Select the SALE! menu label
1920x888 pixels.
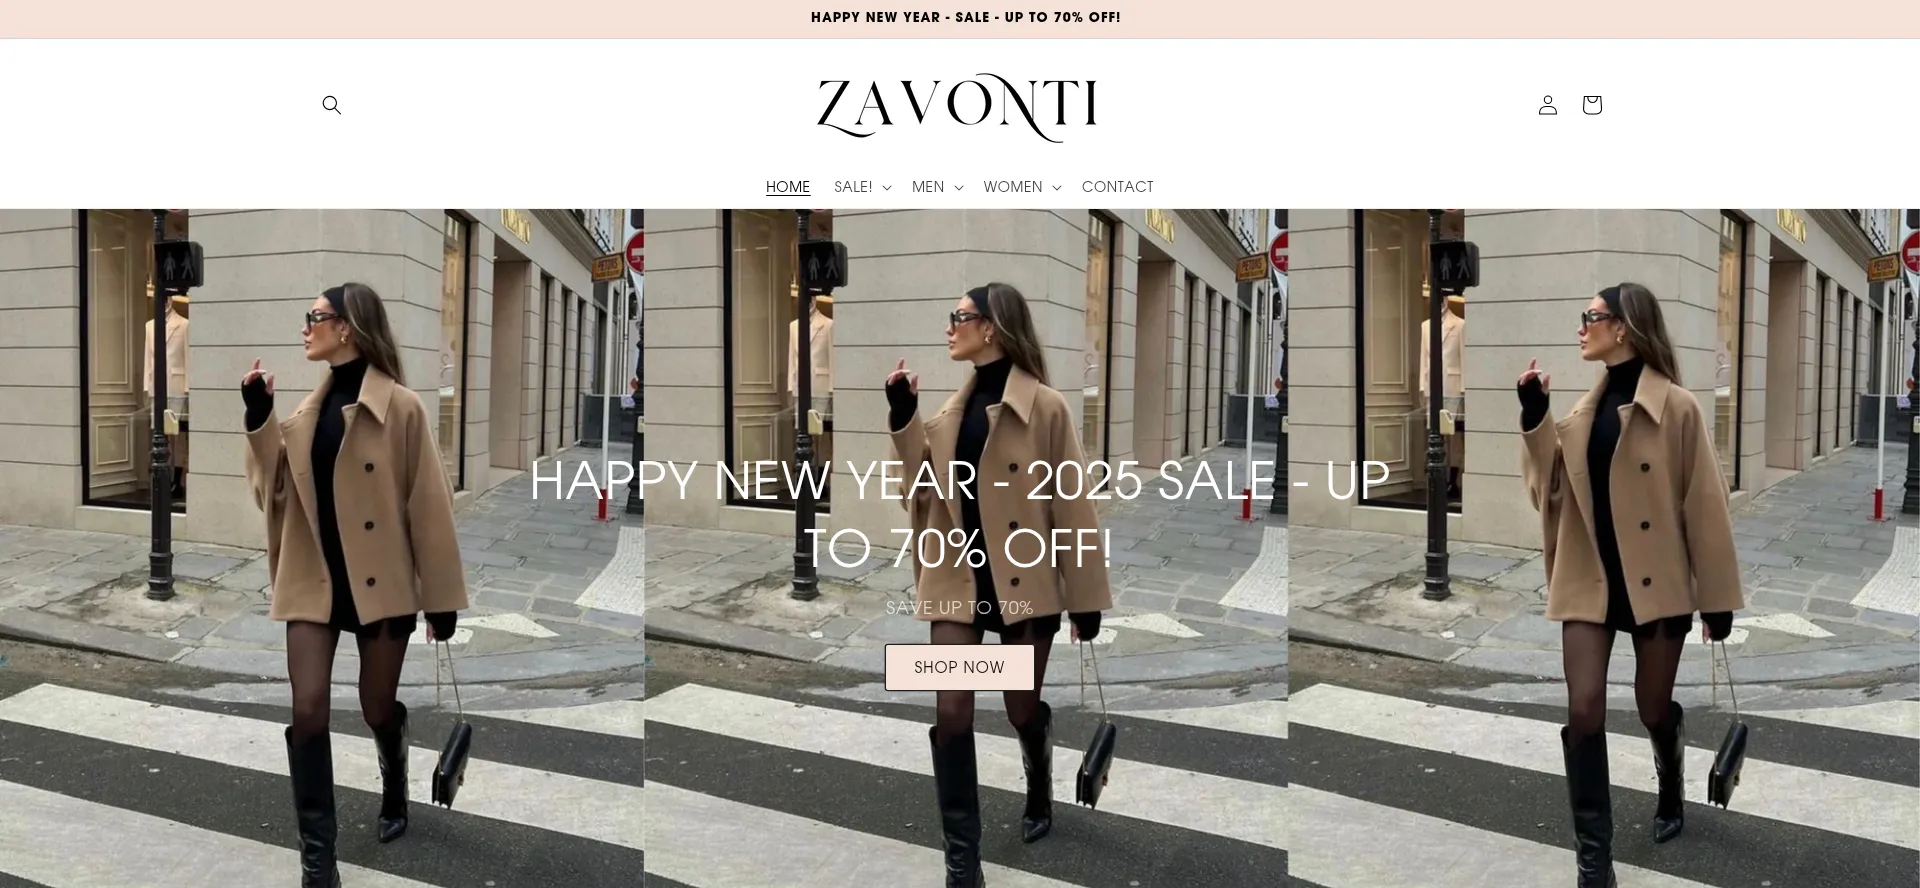(x=853, y=187)
